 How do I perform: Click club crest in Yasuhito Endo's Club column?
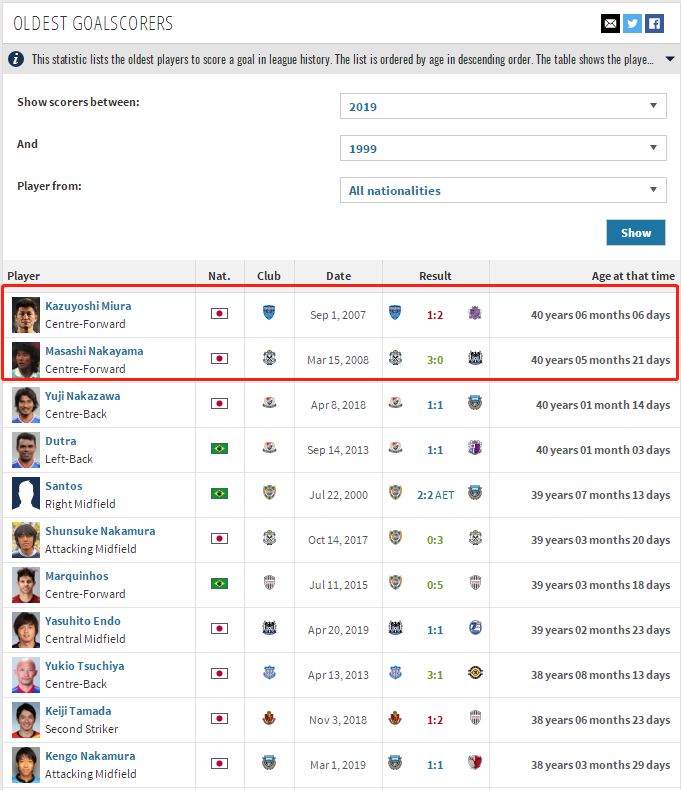point(269,627)
